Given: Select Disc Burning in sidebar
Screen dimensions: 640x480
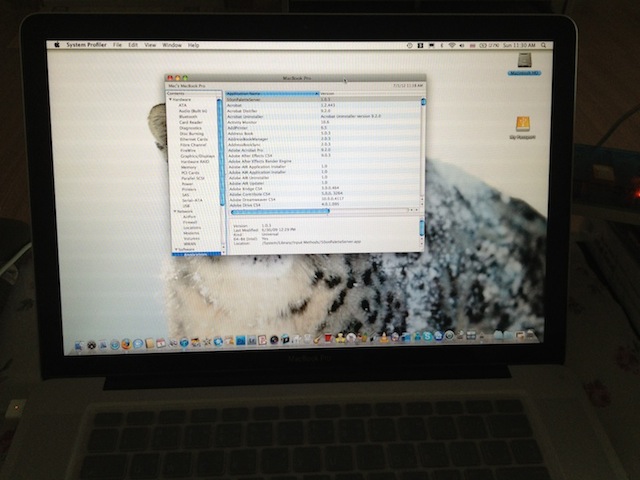Looking at the screenshot, I should click(x=192, y=134).
